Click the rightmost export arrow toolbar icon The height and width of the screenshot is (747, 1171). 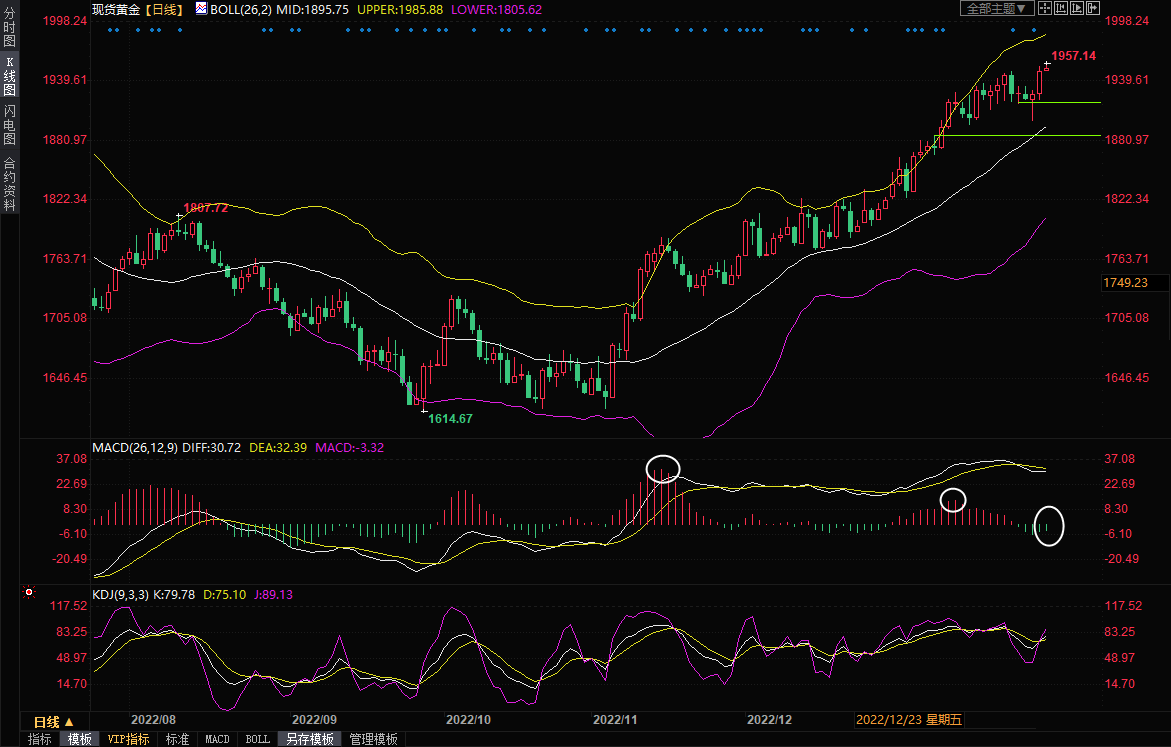coord(1093,8)
